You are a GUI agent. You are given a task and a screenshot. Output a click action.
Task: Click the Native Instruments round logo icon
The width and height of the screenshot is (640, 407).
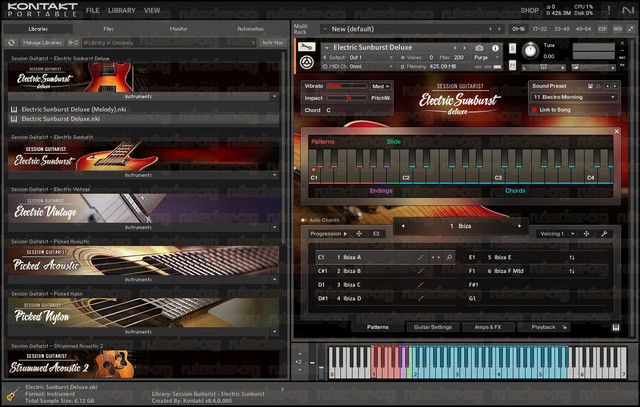[307, 62]
